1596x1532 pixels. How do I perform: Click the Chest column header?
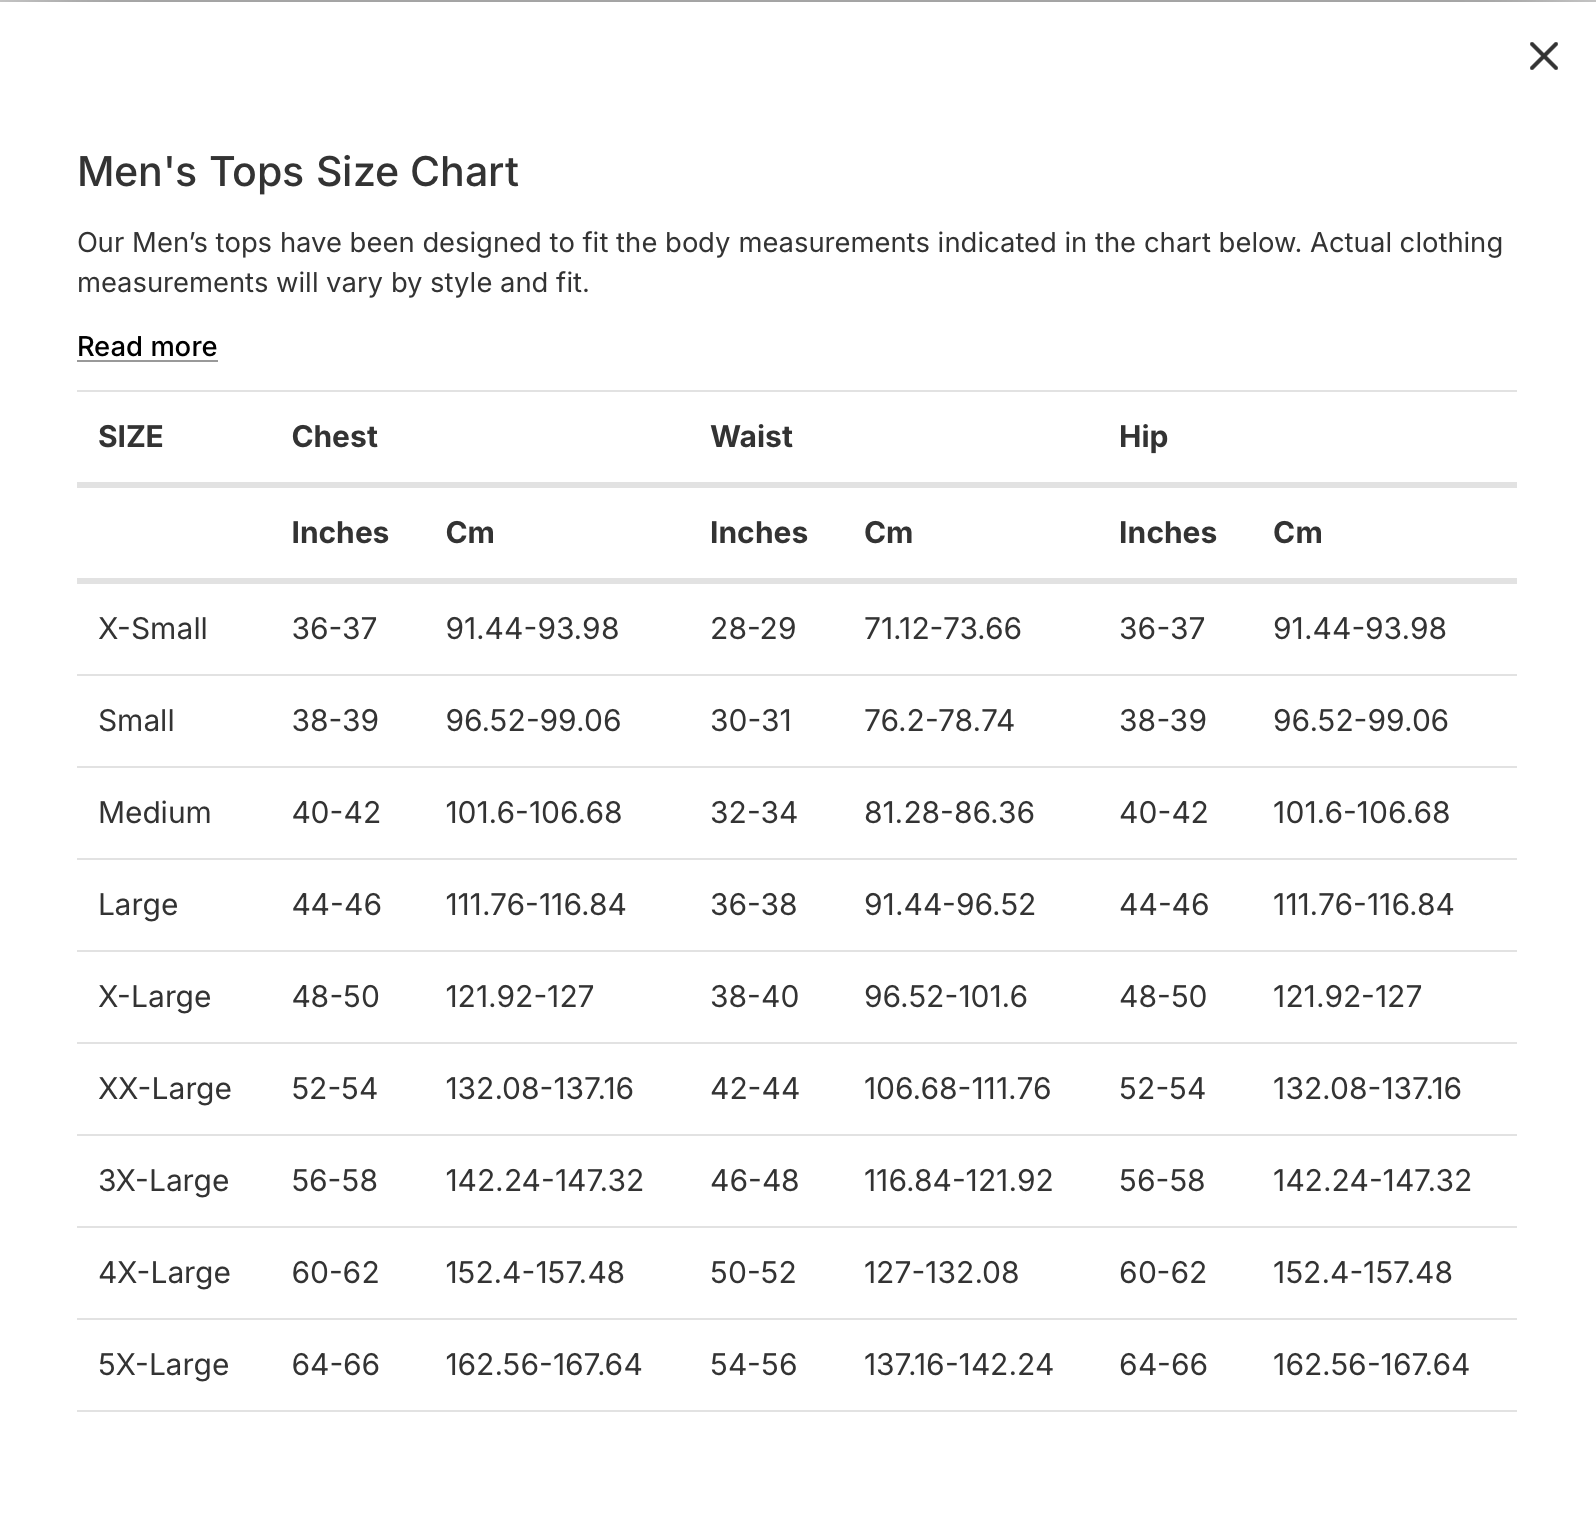(334, 437)
